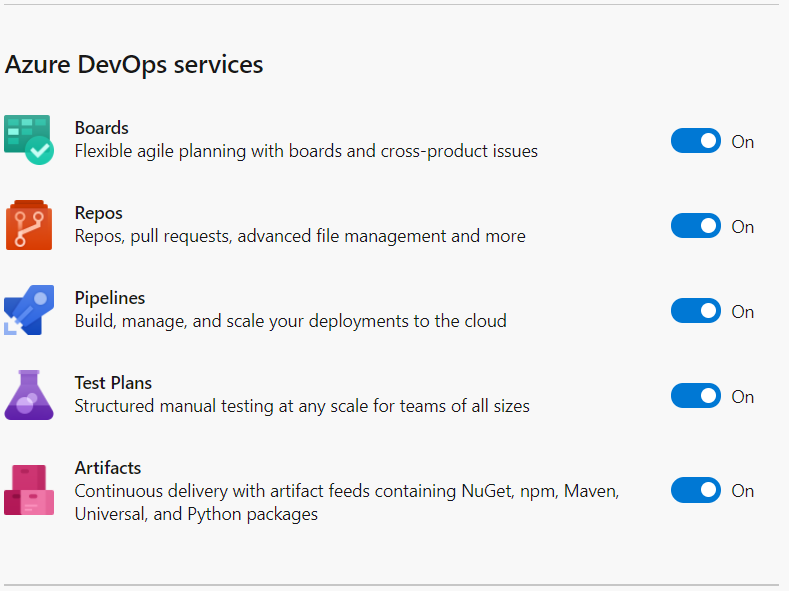Disable the Repos service toggle
The image size is (789, 591).
point(695,226)
